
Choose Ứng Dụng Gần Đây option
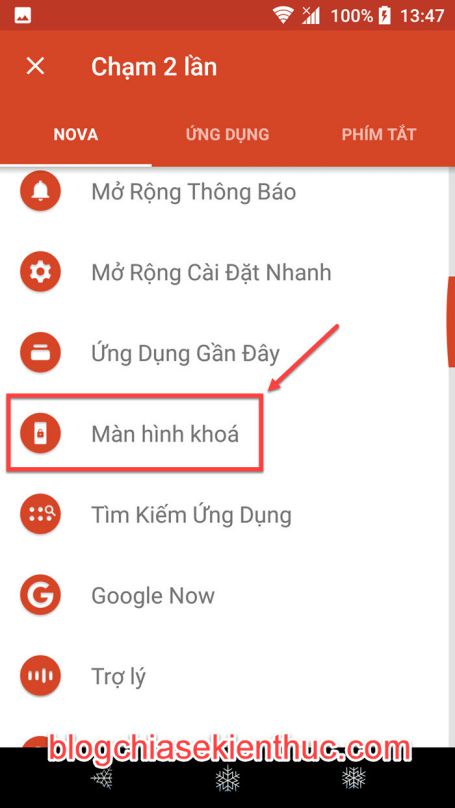click(227, 353)
